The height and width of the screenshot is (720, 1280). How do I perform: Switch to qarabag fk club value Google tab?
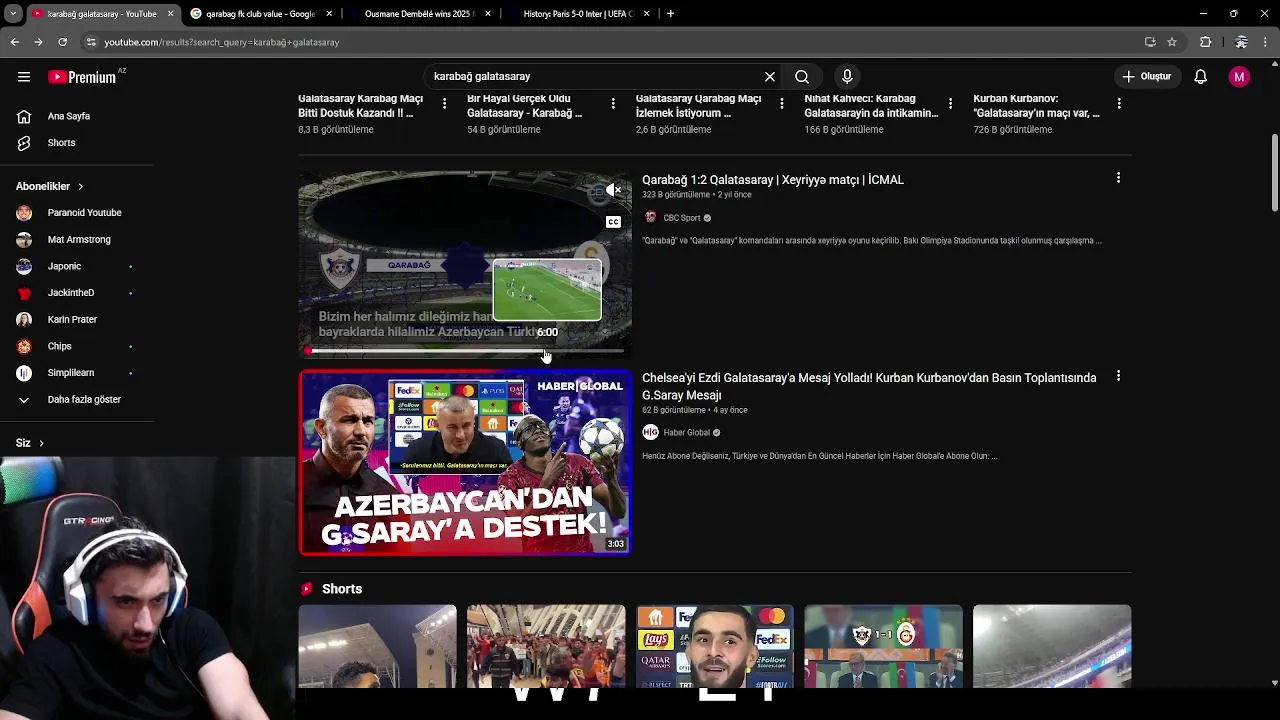(260, 14)
